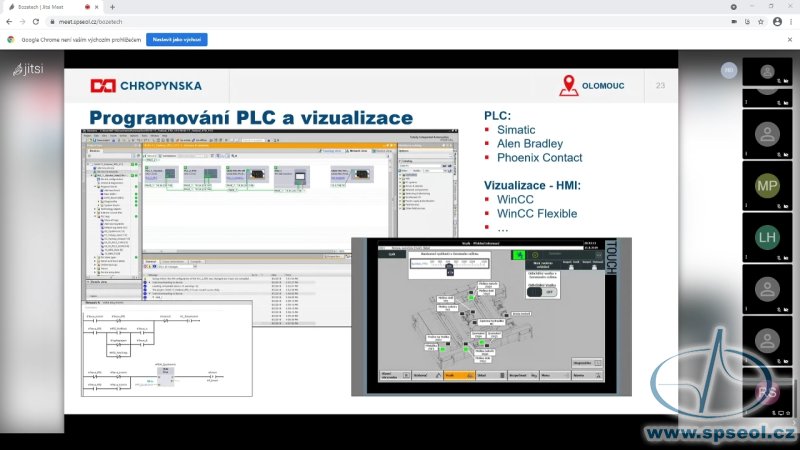Click the CHROPYNSKA logo on the slide
This screenshot has width=800, height=450.
[146, 86]
